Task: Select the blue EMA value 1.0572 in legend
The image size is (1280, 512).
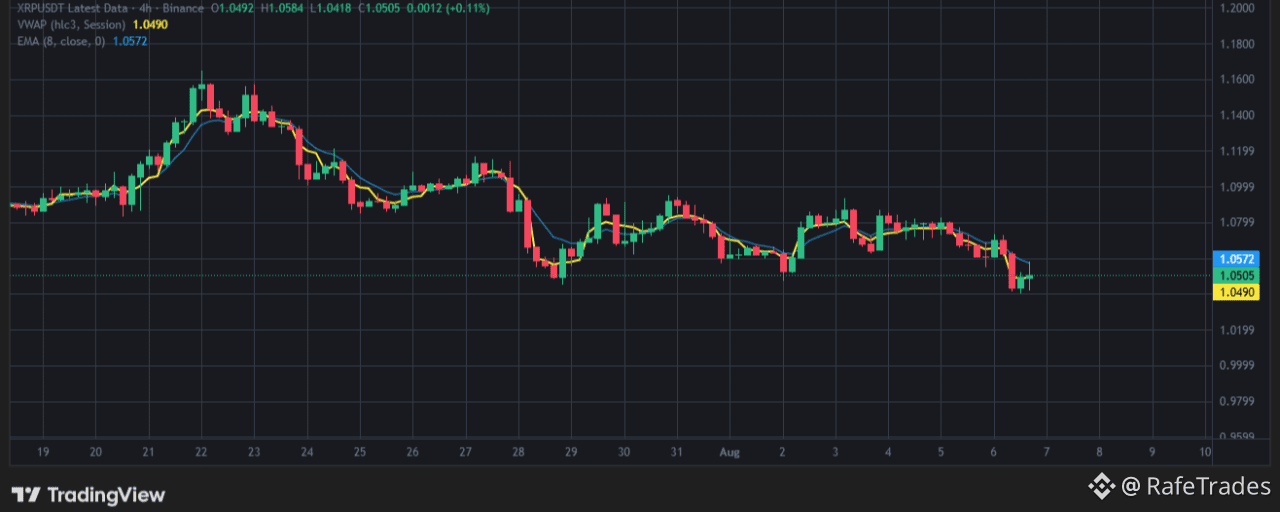Action: click(130, 40)
